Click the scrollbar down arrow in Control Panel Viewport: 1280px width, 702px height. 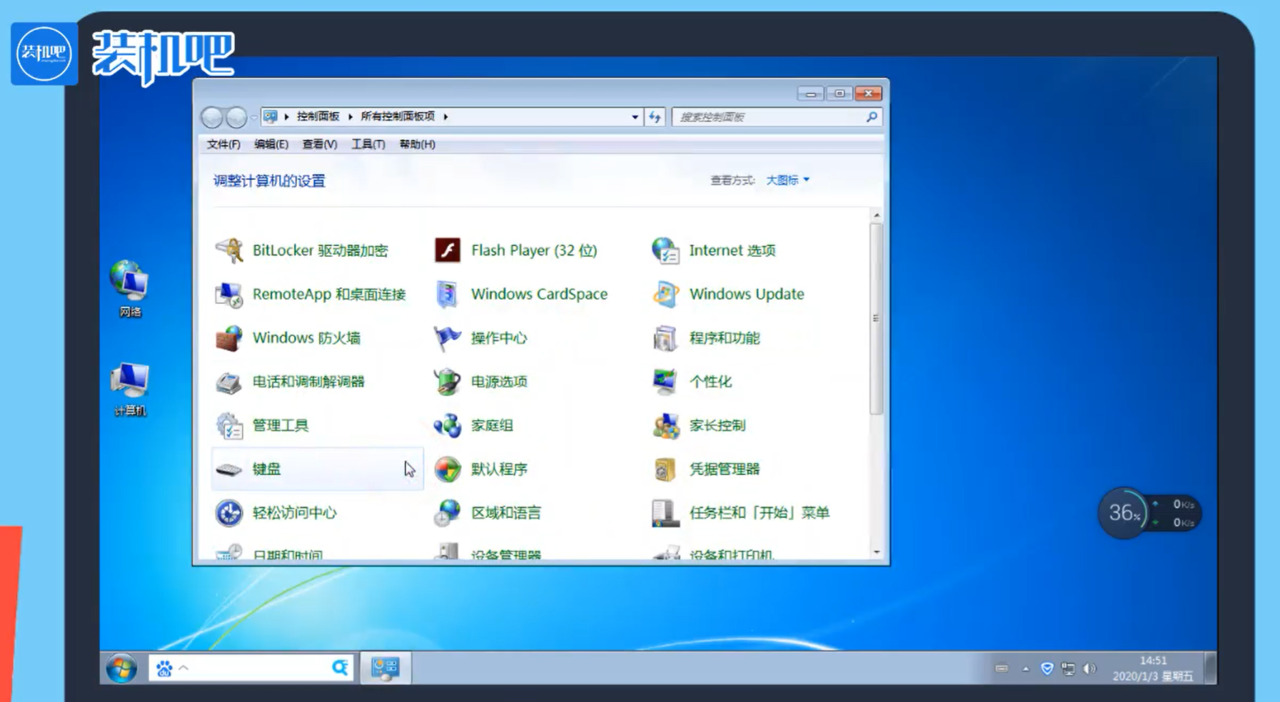(876, 551)
